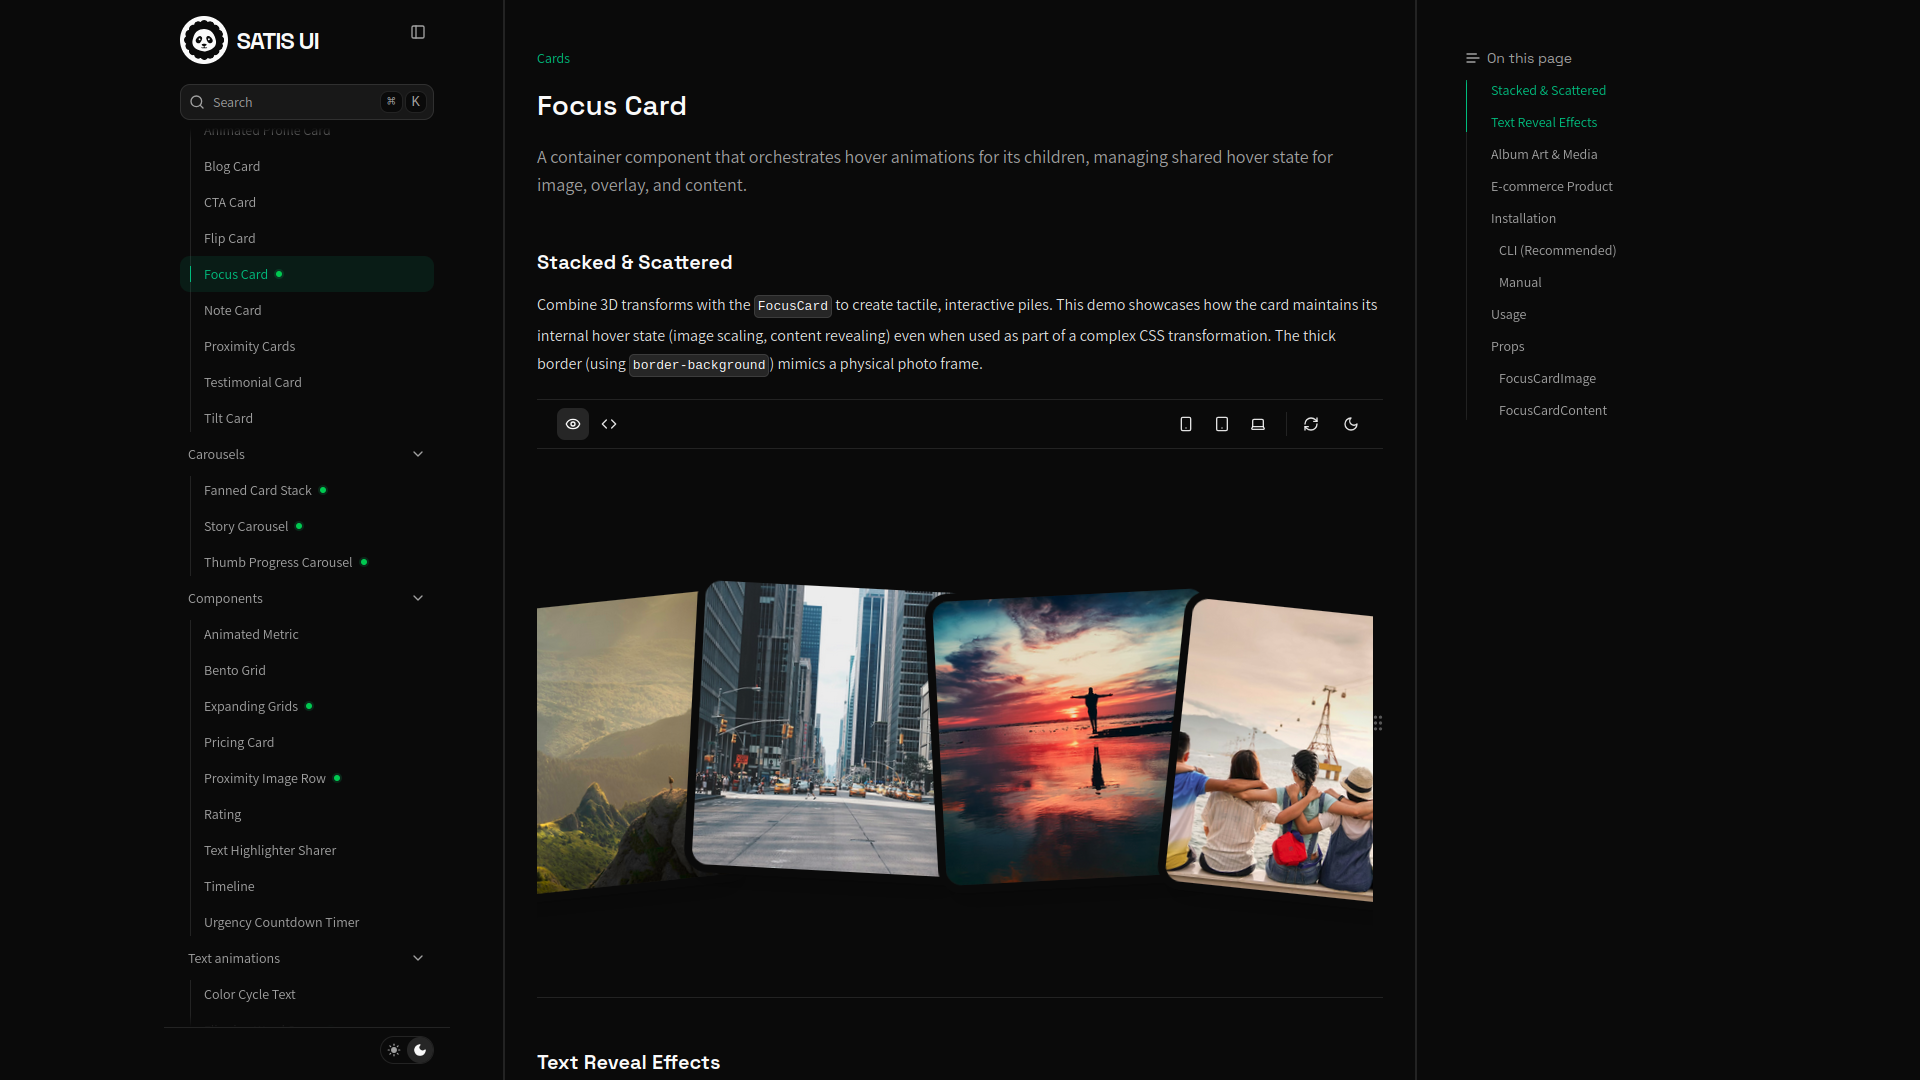
Task: Switch site theme to dark mode
Action: [x=420, y=1050]
